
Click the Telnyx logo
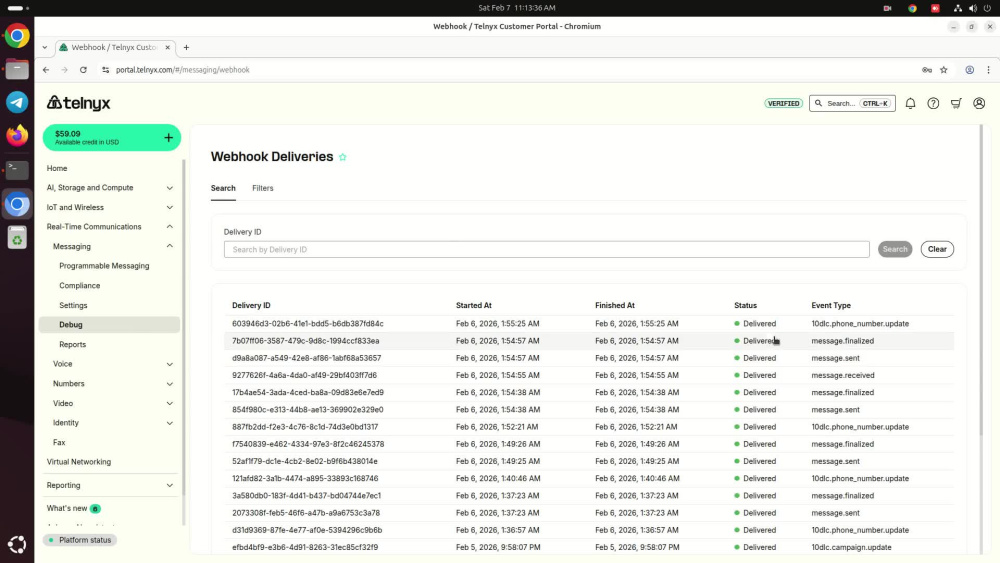pos(78,103)
